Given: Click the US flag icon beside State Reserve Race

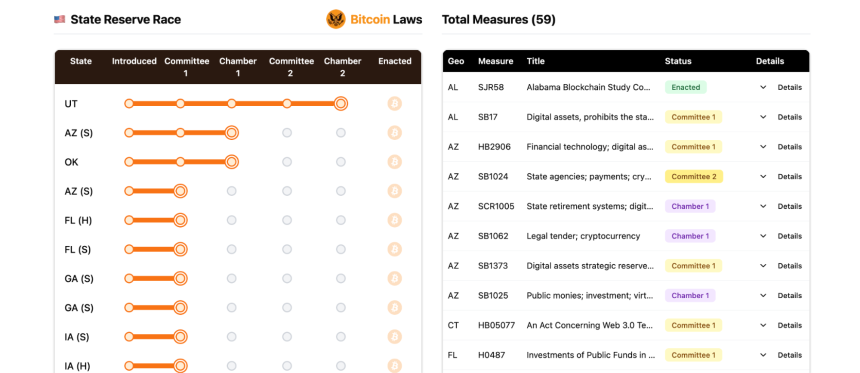Looking at the screenshot, I should pyautogui.click(x=59, y=19).
